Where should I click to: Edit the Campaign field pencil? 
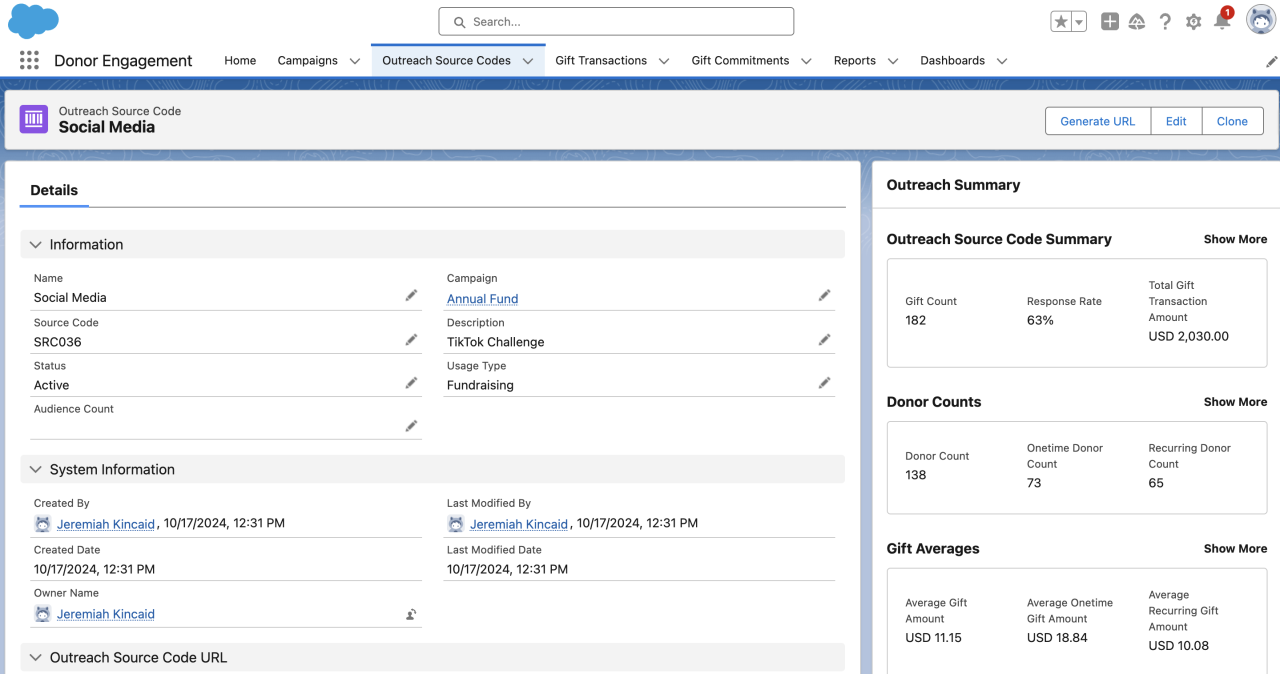pos(824,295)
